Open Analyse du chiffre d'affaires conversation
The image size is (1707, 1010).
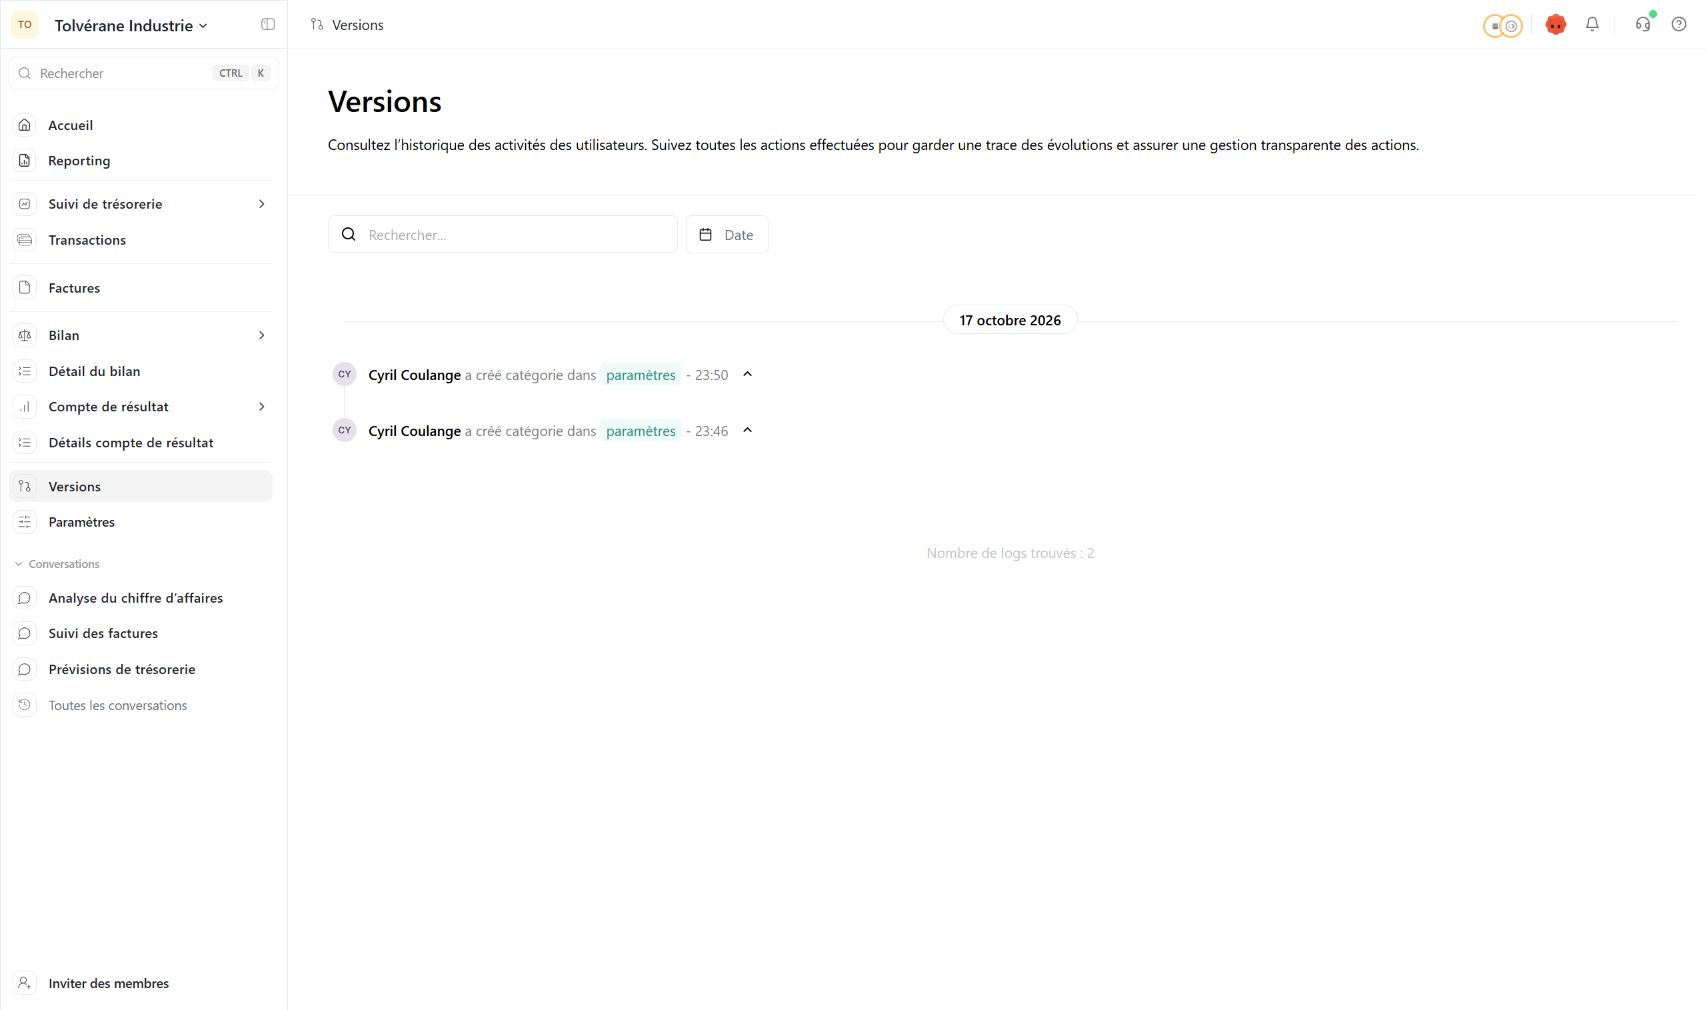(141, 598)
